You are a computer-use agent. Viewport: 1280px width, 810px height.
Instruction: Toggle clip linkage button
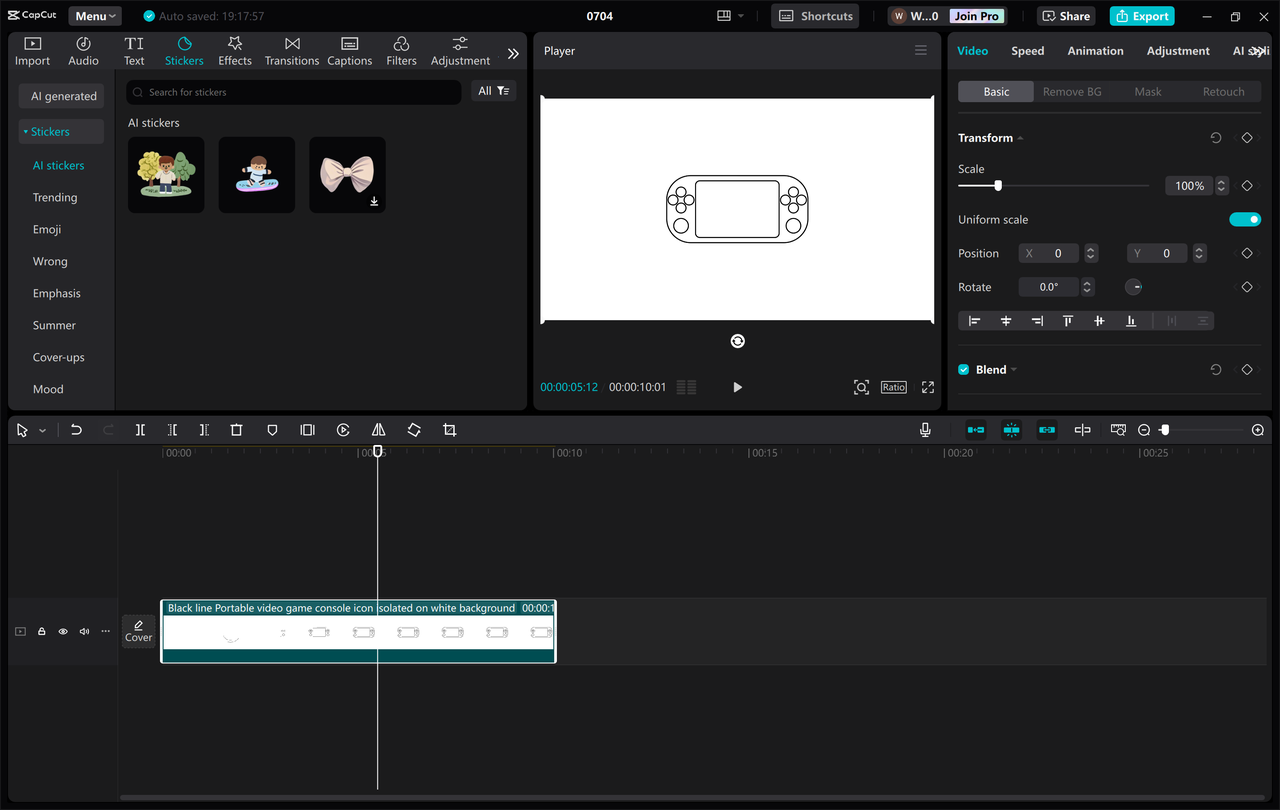click(1047, 430)
